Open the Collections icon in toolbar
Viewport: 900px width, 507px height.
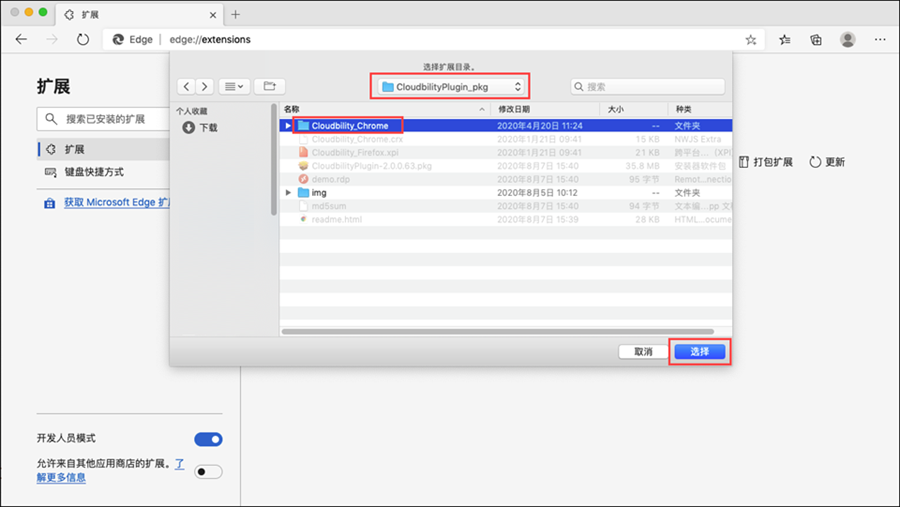(x=816, y=40)
